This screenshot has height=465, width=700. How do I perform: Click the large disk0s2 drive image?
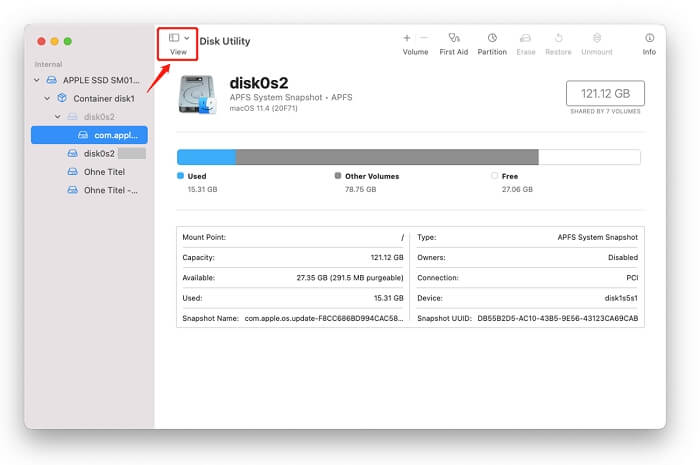click(197, 95)
